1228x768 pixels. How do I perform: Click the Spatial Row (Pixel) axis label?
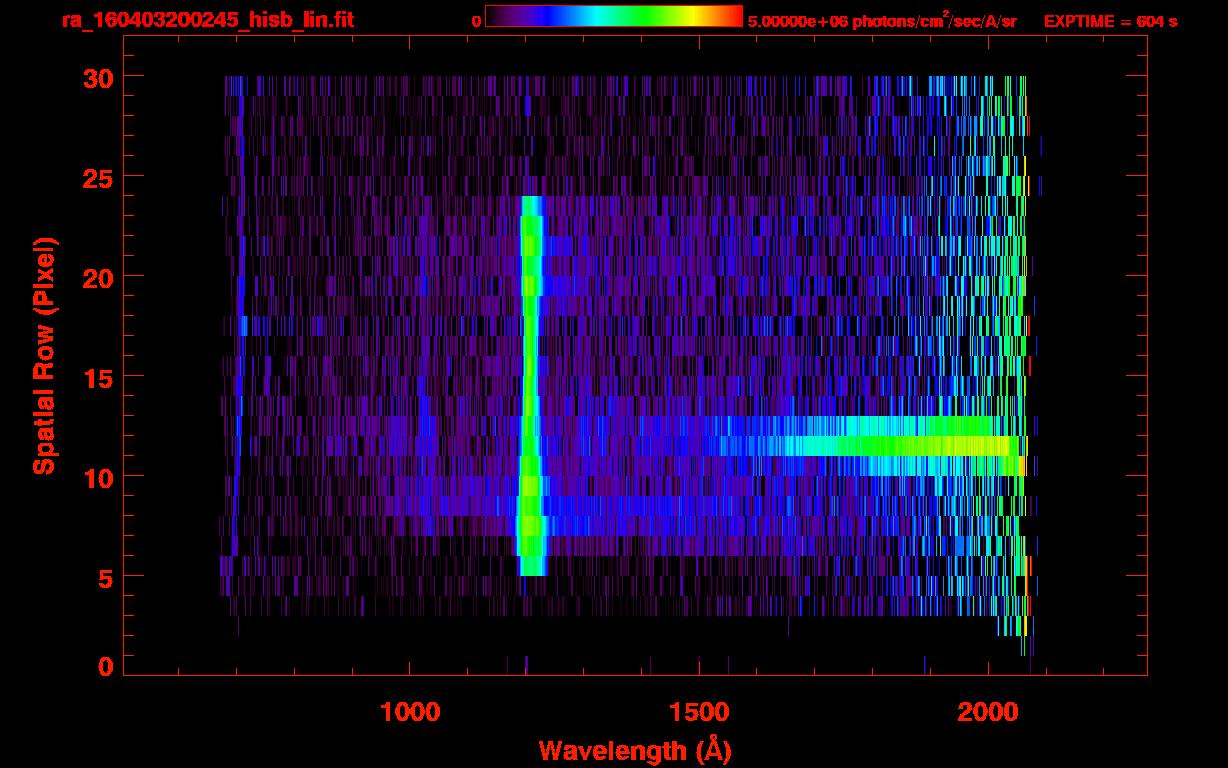pyautogui.click(x=44, y=355)
